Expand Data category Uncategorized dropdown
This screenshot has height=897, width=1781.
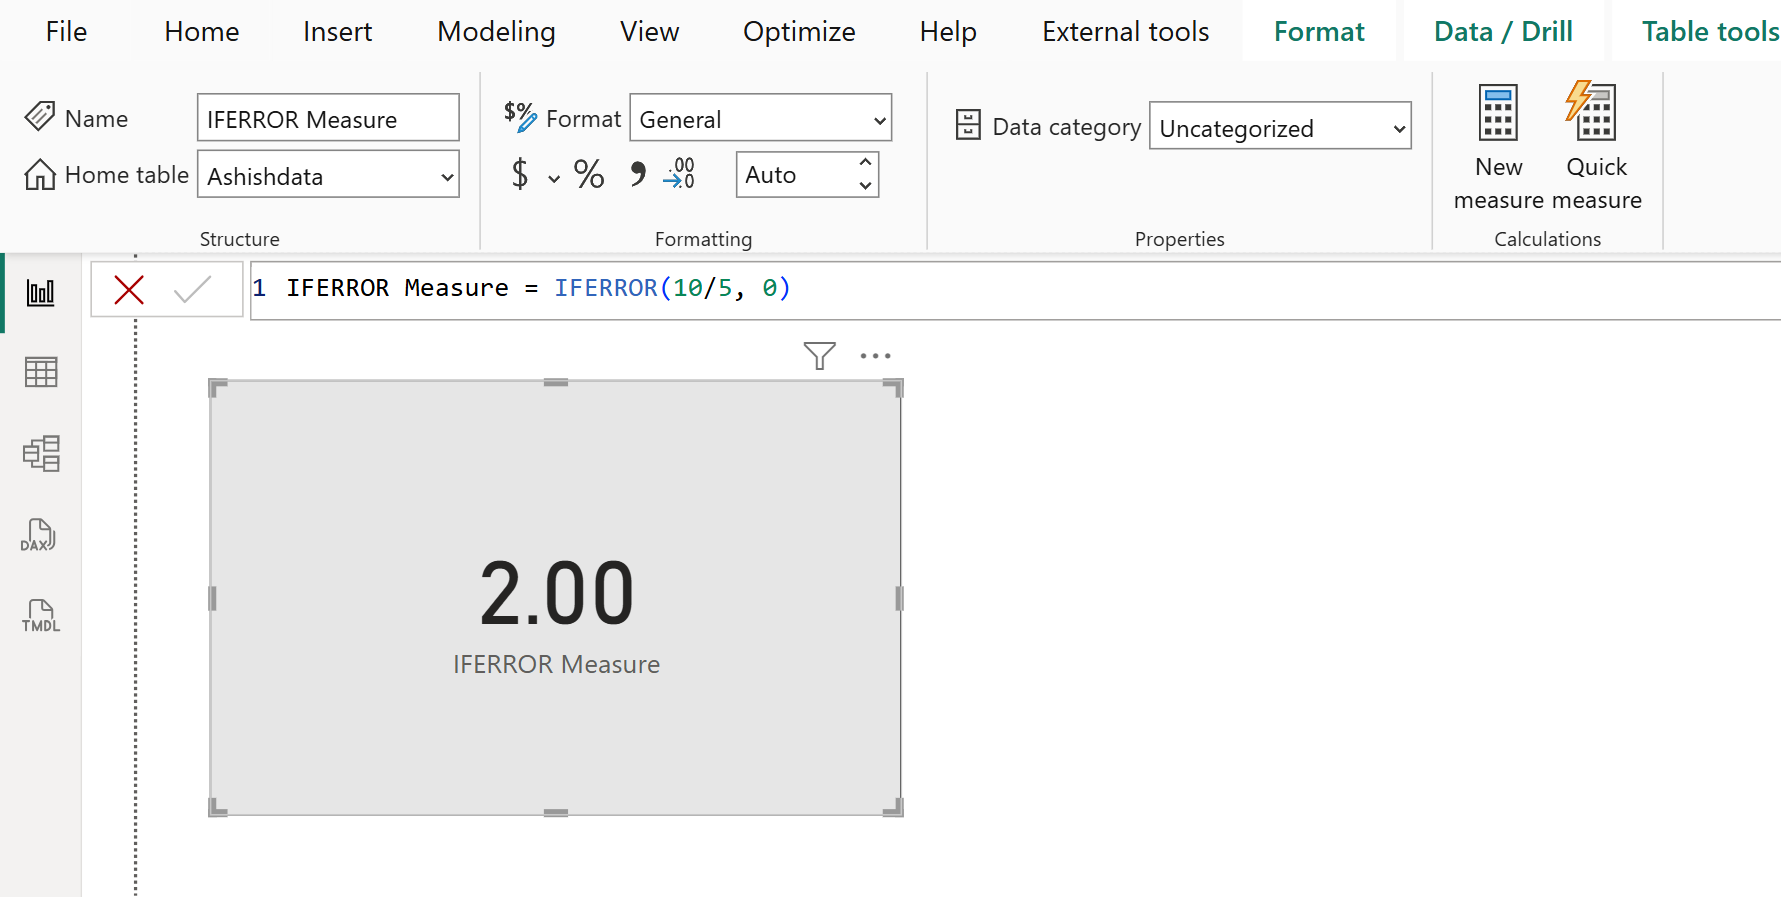1399,129
